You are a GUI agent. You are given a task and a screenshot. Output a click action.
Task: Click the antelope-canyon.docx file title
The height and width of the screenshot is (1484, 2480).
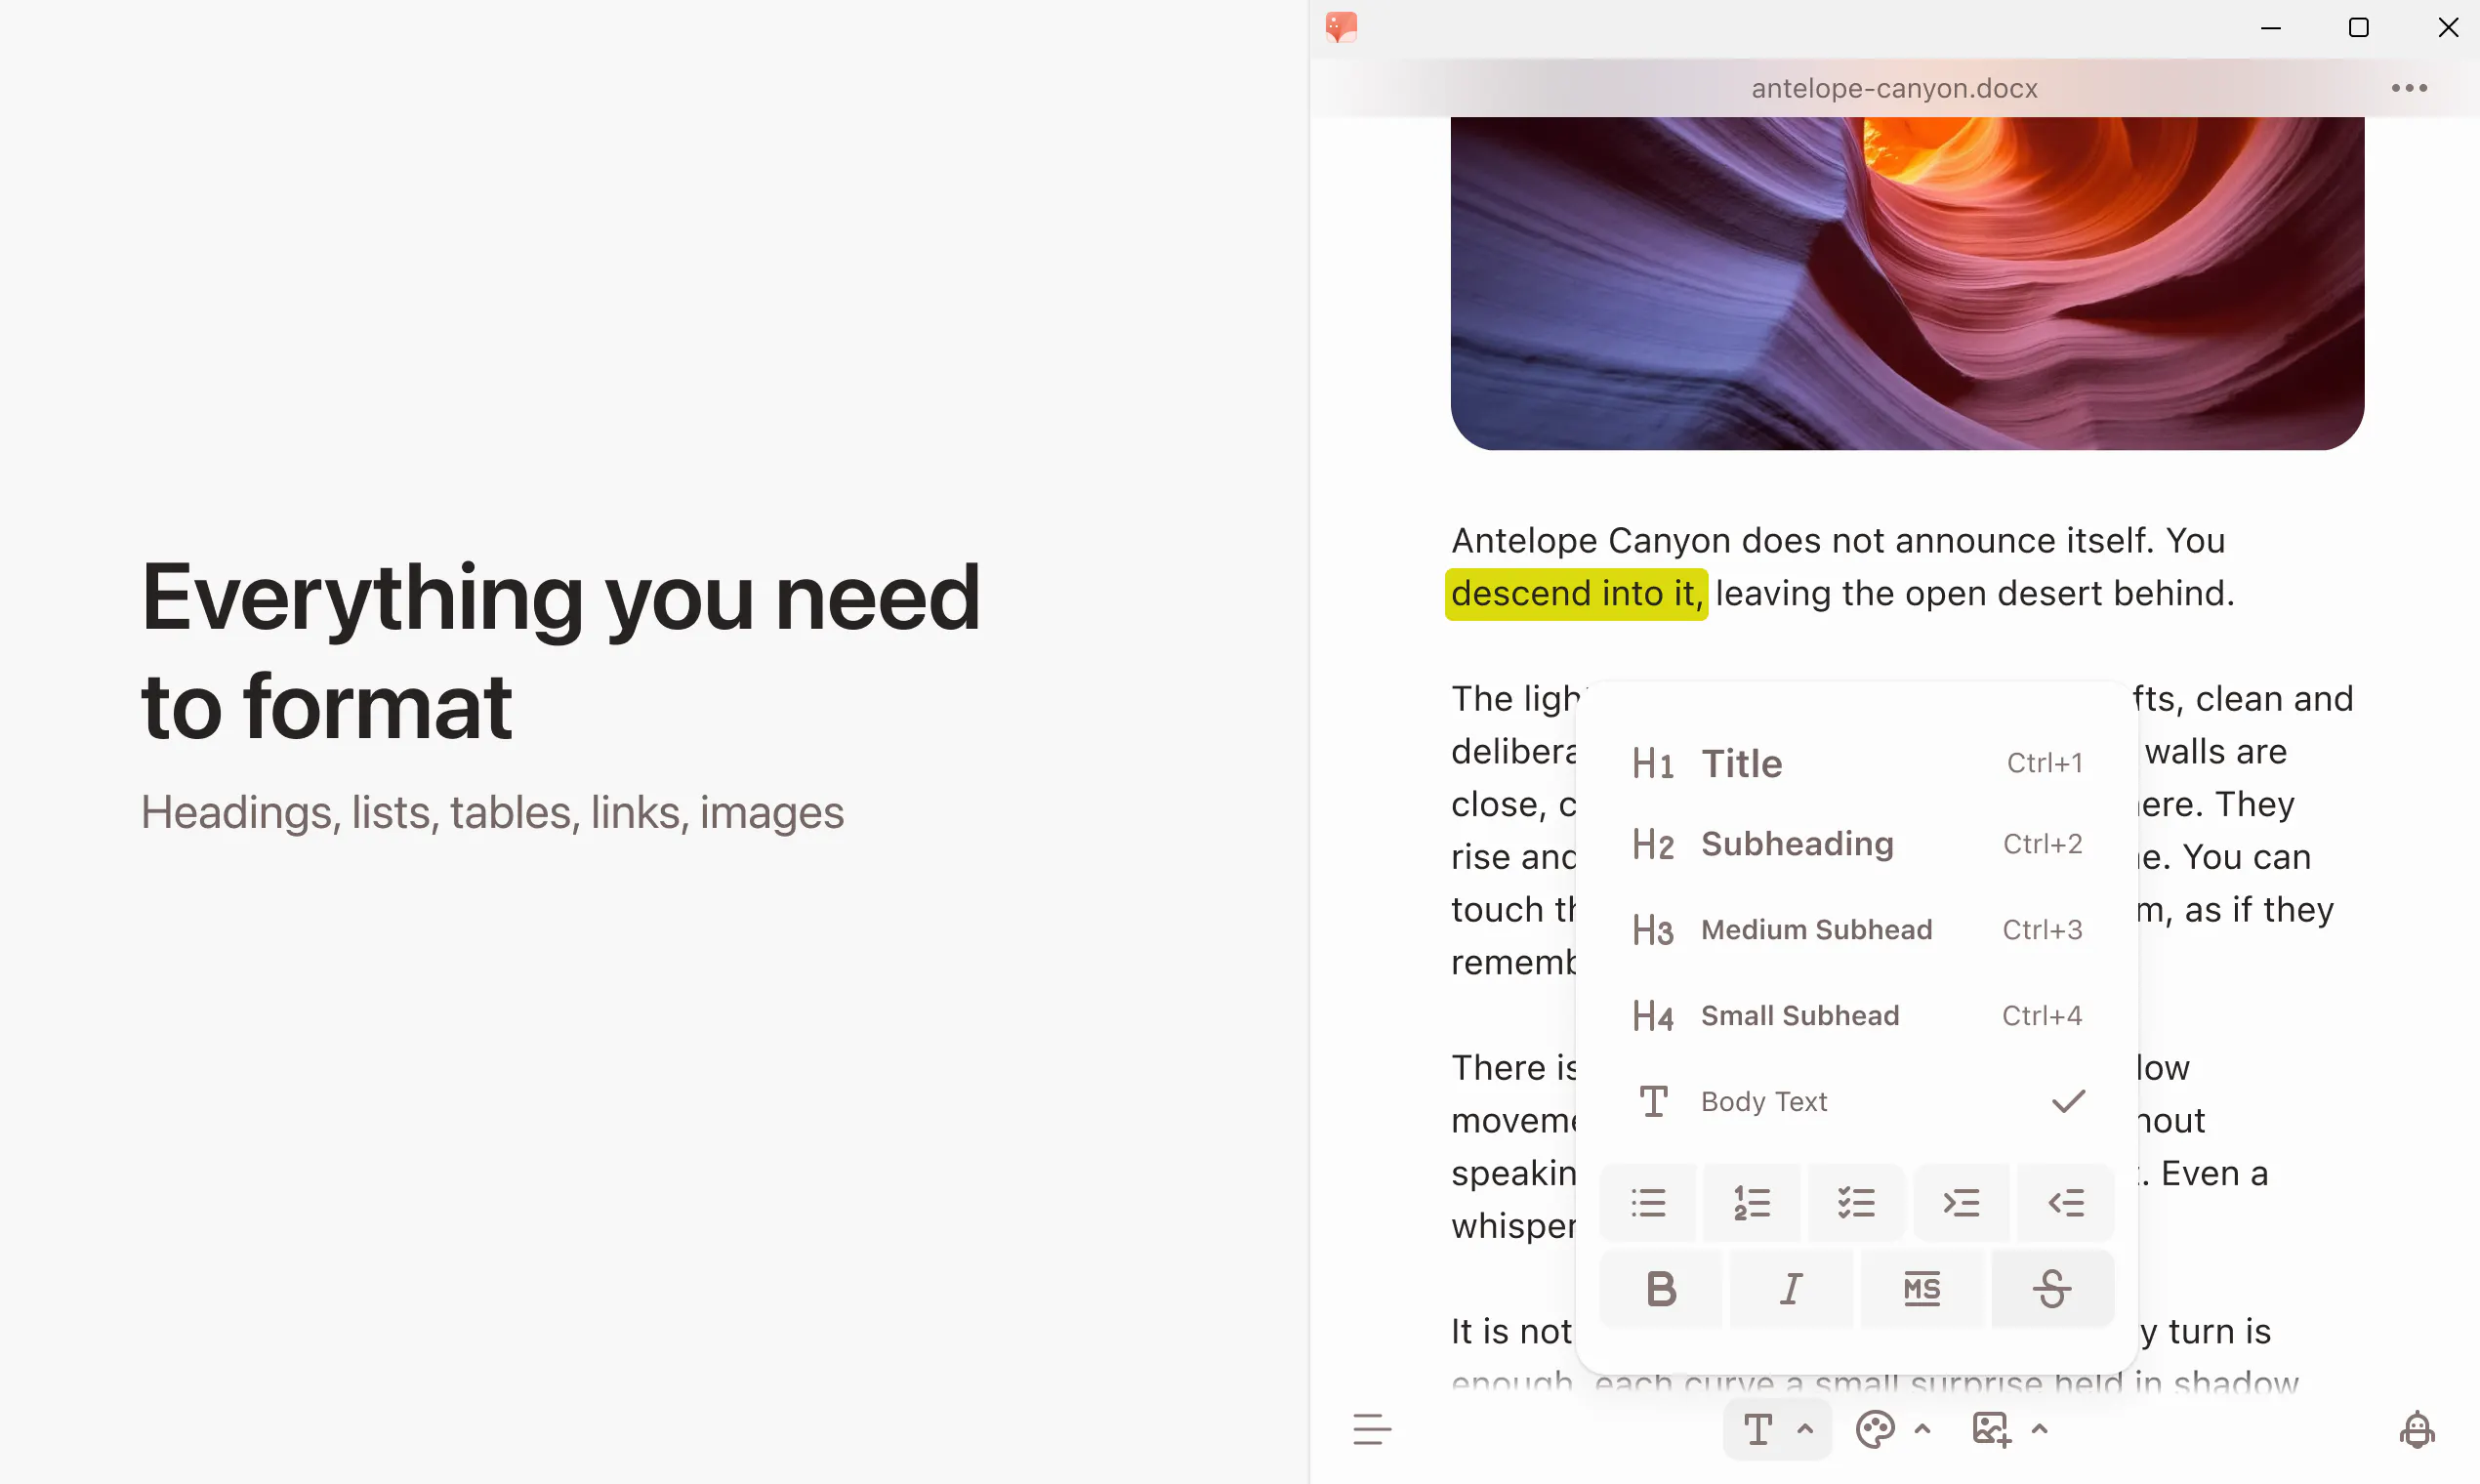[x=1894, y=88]
